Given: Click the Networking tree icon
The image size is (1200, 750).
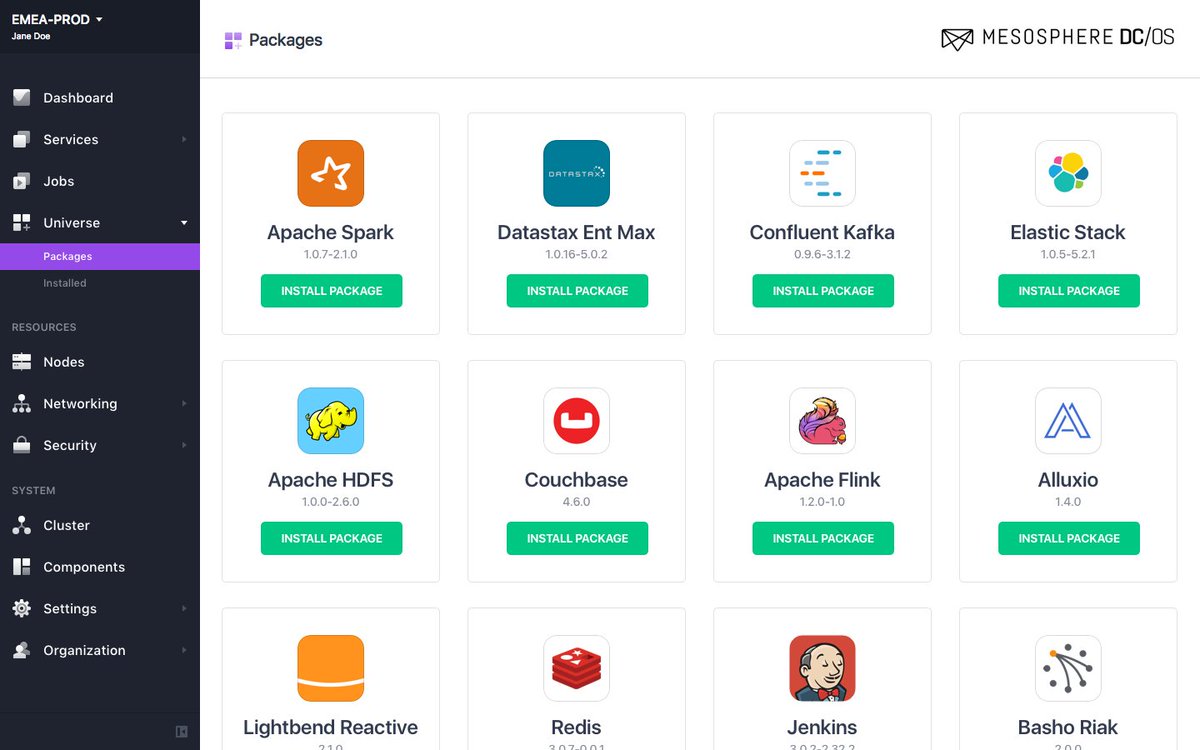Looking at the screenshot, I should click(x=22, y=404).
